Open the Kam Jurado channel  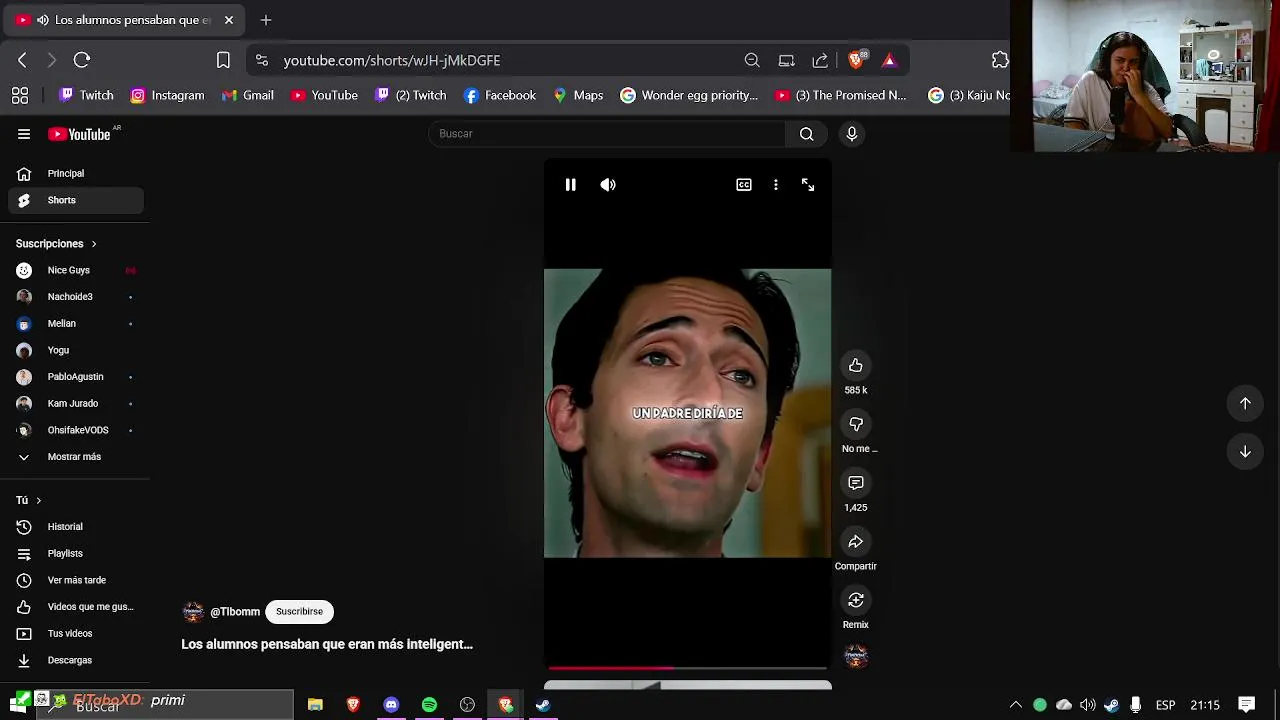tap(76, 404)
